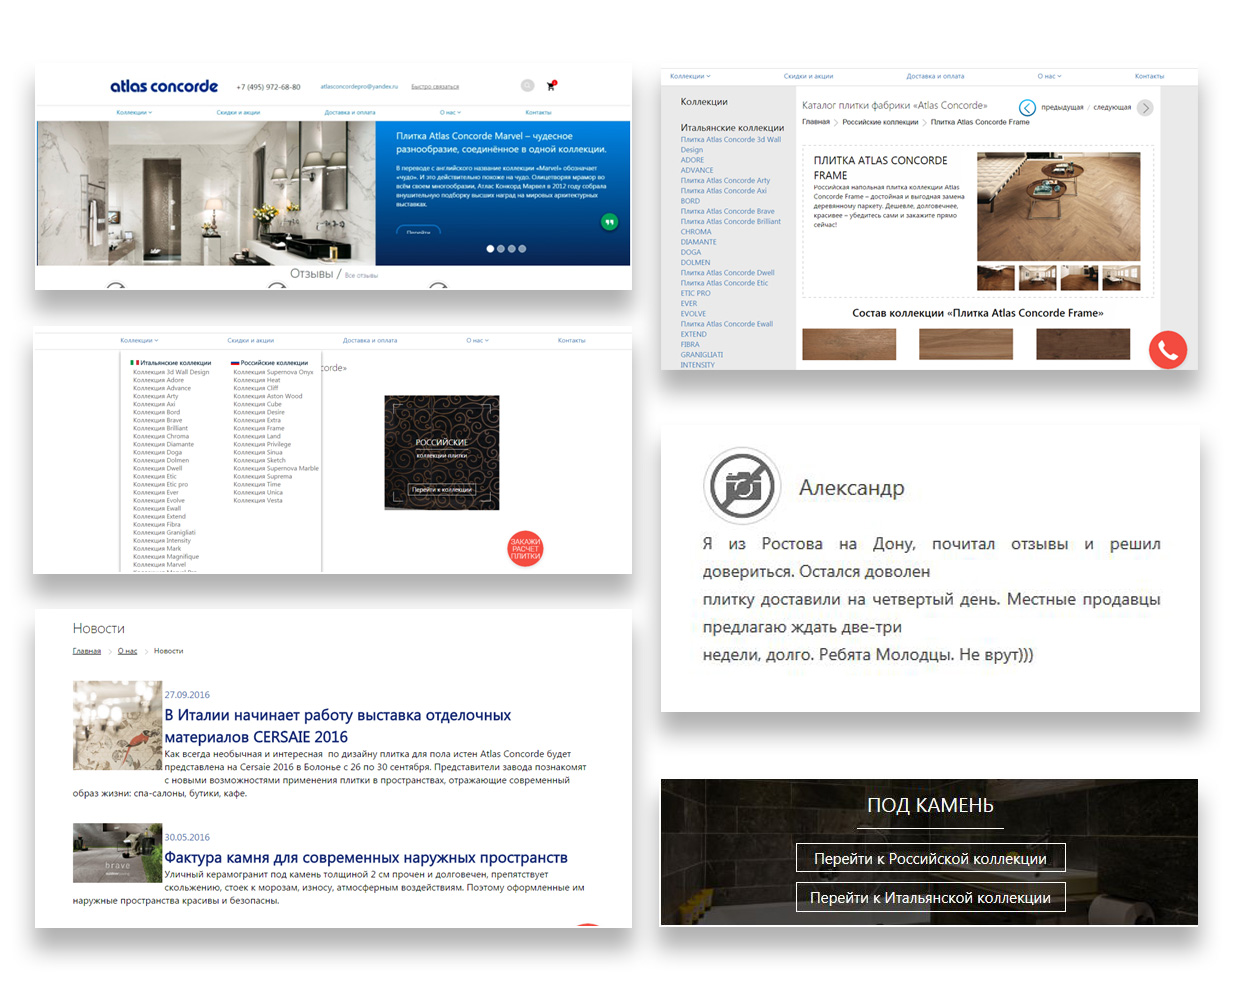1249x990 pixels.
Task: Expand 'Коллекции' under the atlas concorde logo
Action: point(134,113)
